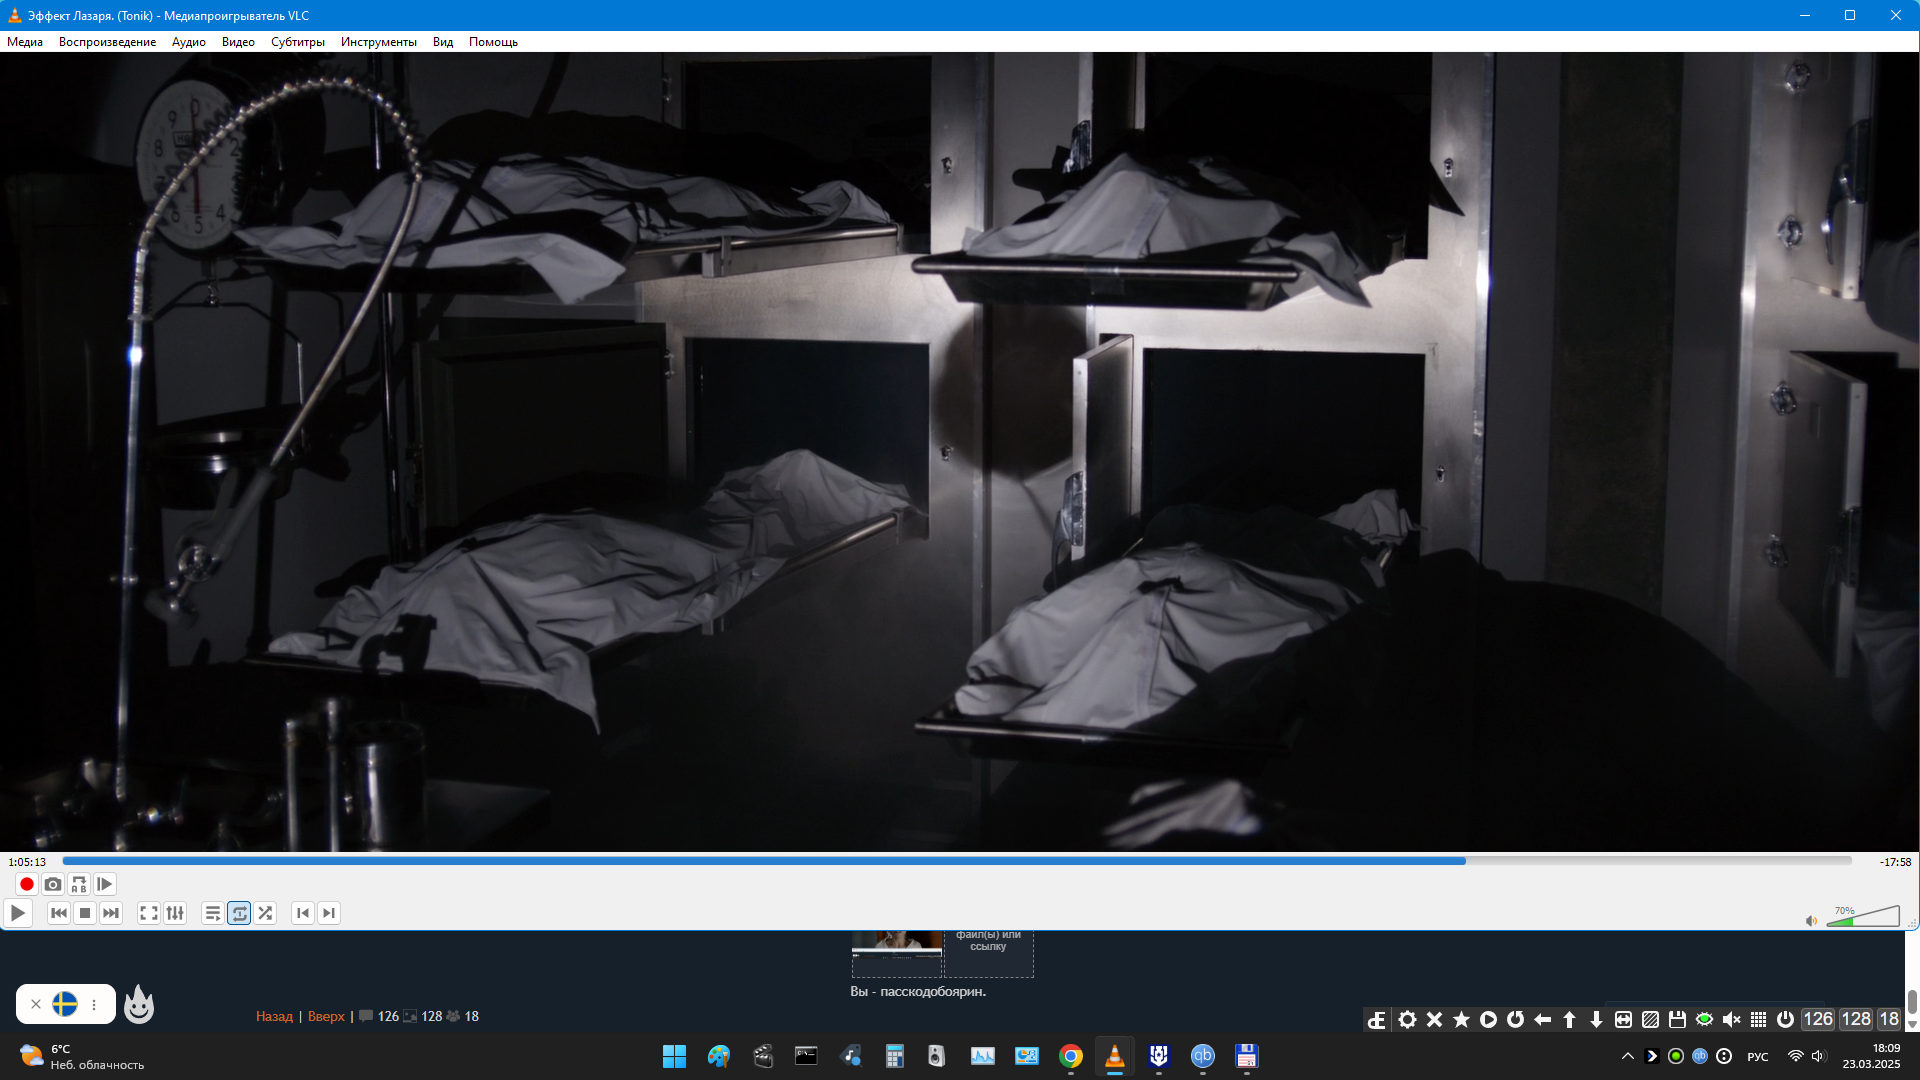Image resolution: width=1920 pixels, height=1080 pixels.
Task: Click the X icon in the bottom page toolbar
Action: click(1434, 1019)
